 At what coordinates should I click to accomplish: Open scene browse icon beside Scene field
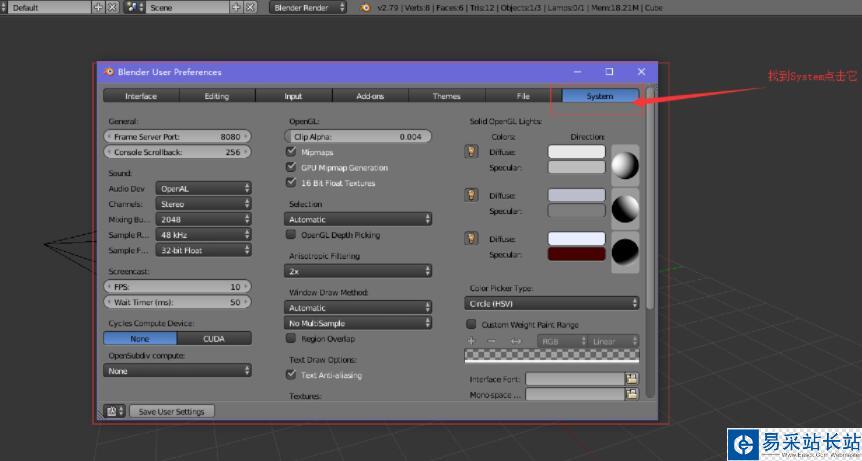[x=134, y=7]
